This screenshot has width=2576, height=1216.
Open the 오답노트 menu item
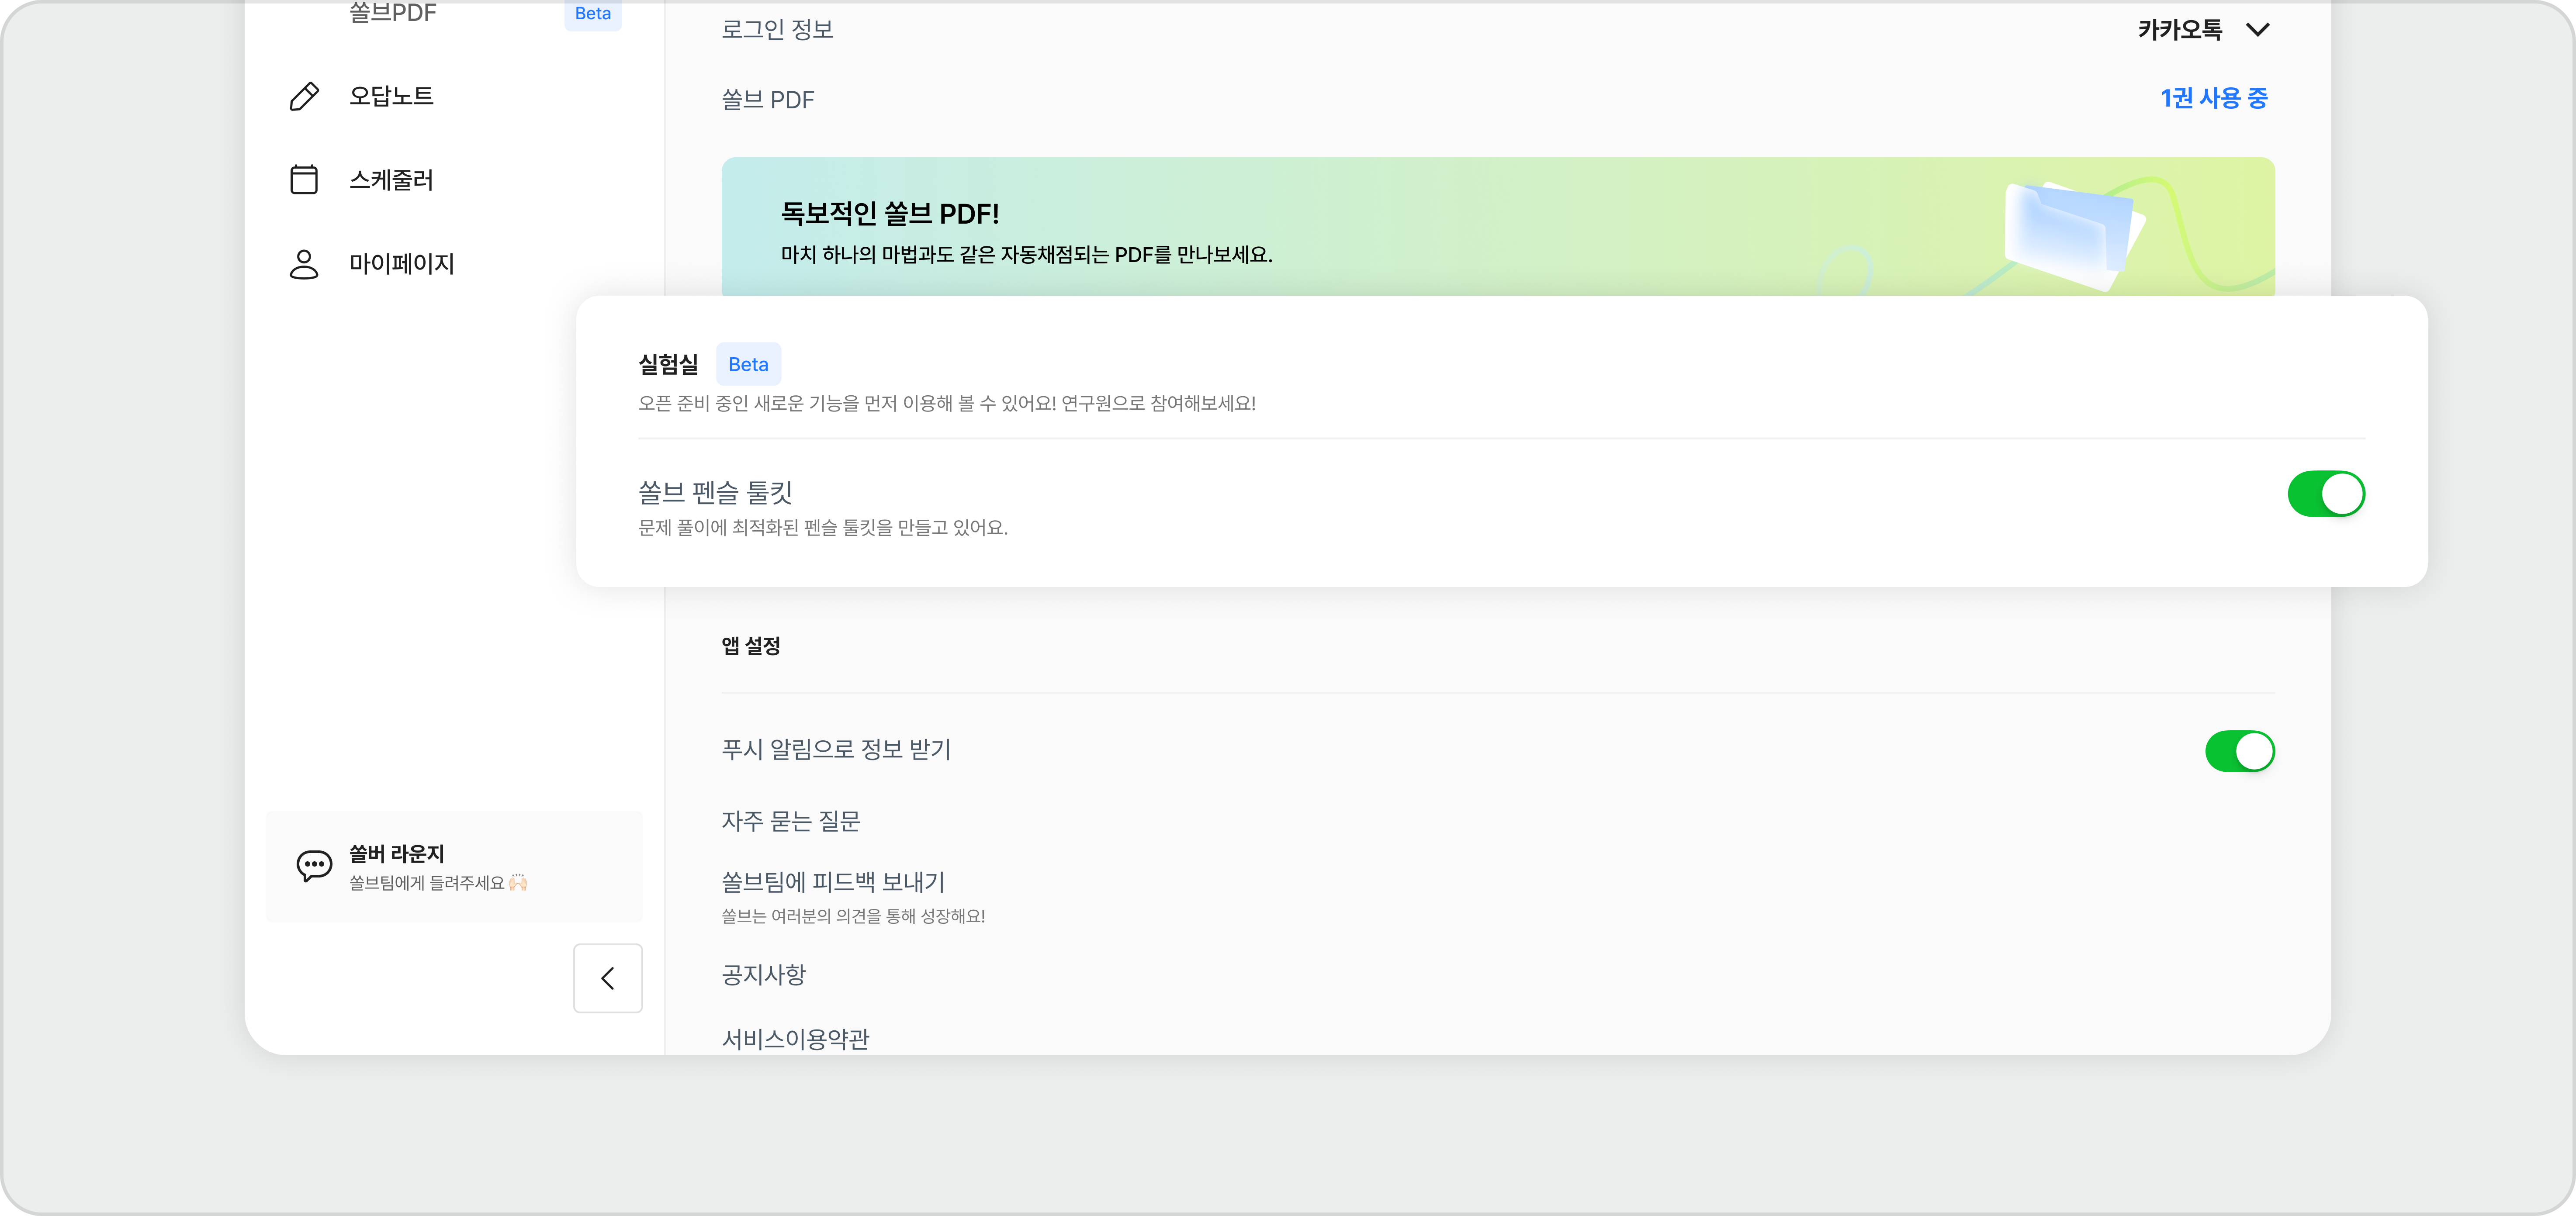click(391, 96)
